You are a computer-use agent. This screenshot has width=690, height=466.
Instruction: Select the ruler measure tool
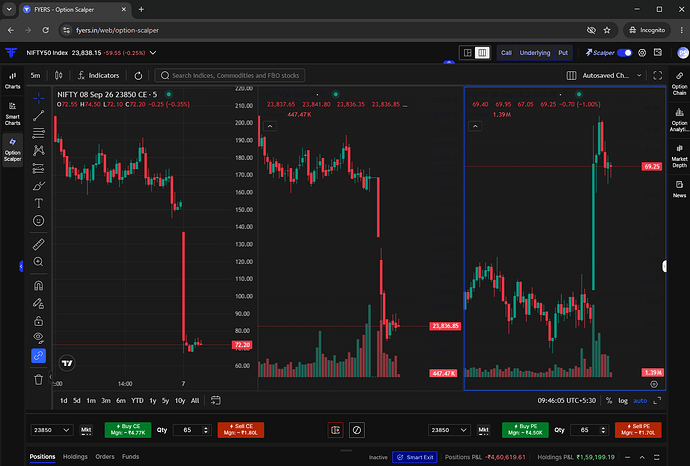[x=38, y=244]
